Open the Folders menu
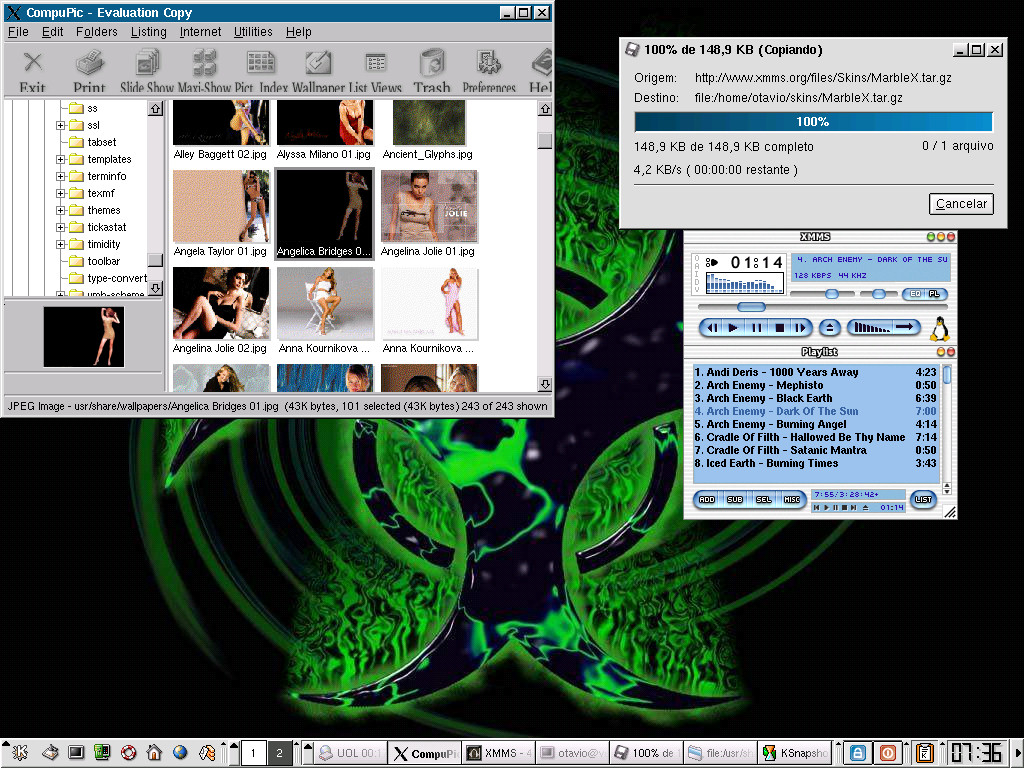1024x768 pixels. pyautogui.click(x=97, y=31)
